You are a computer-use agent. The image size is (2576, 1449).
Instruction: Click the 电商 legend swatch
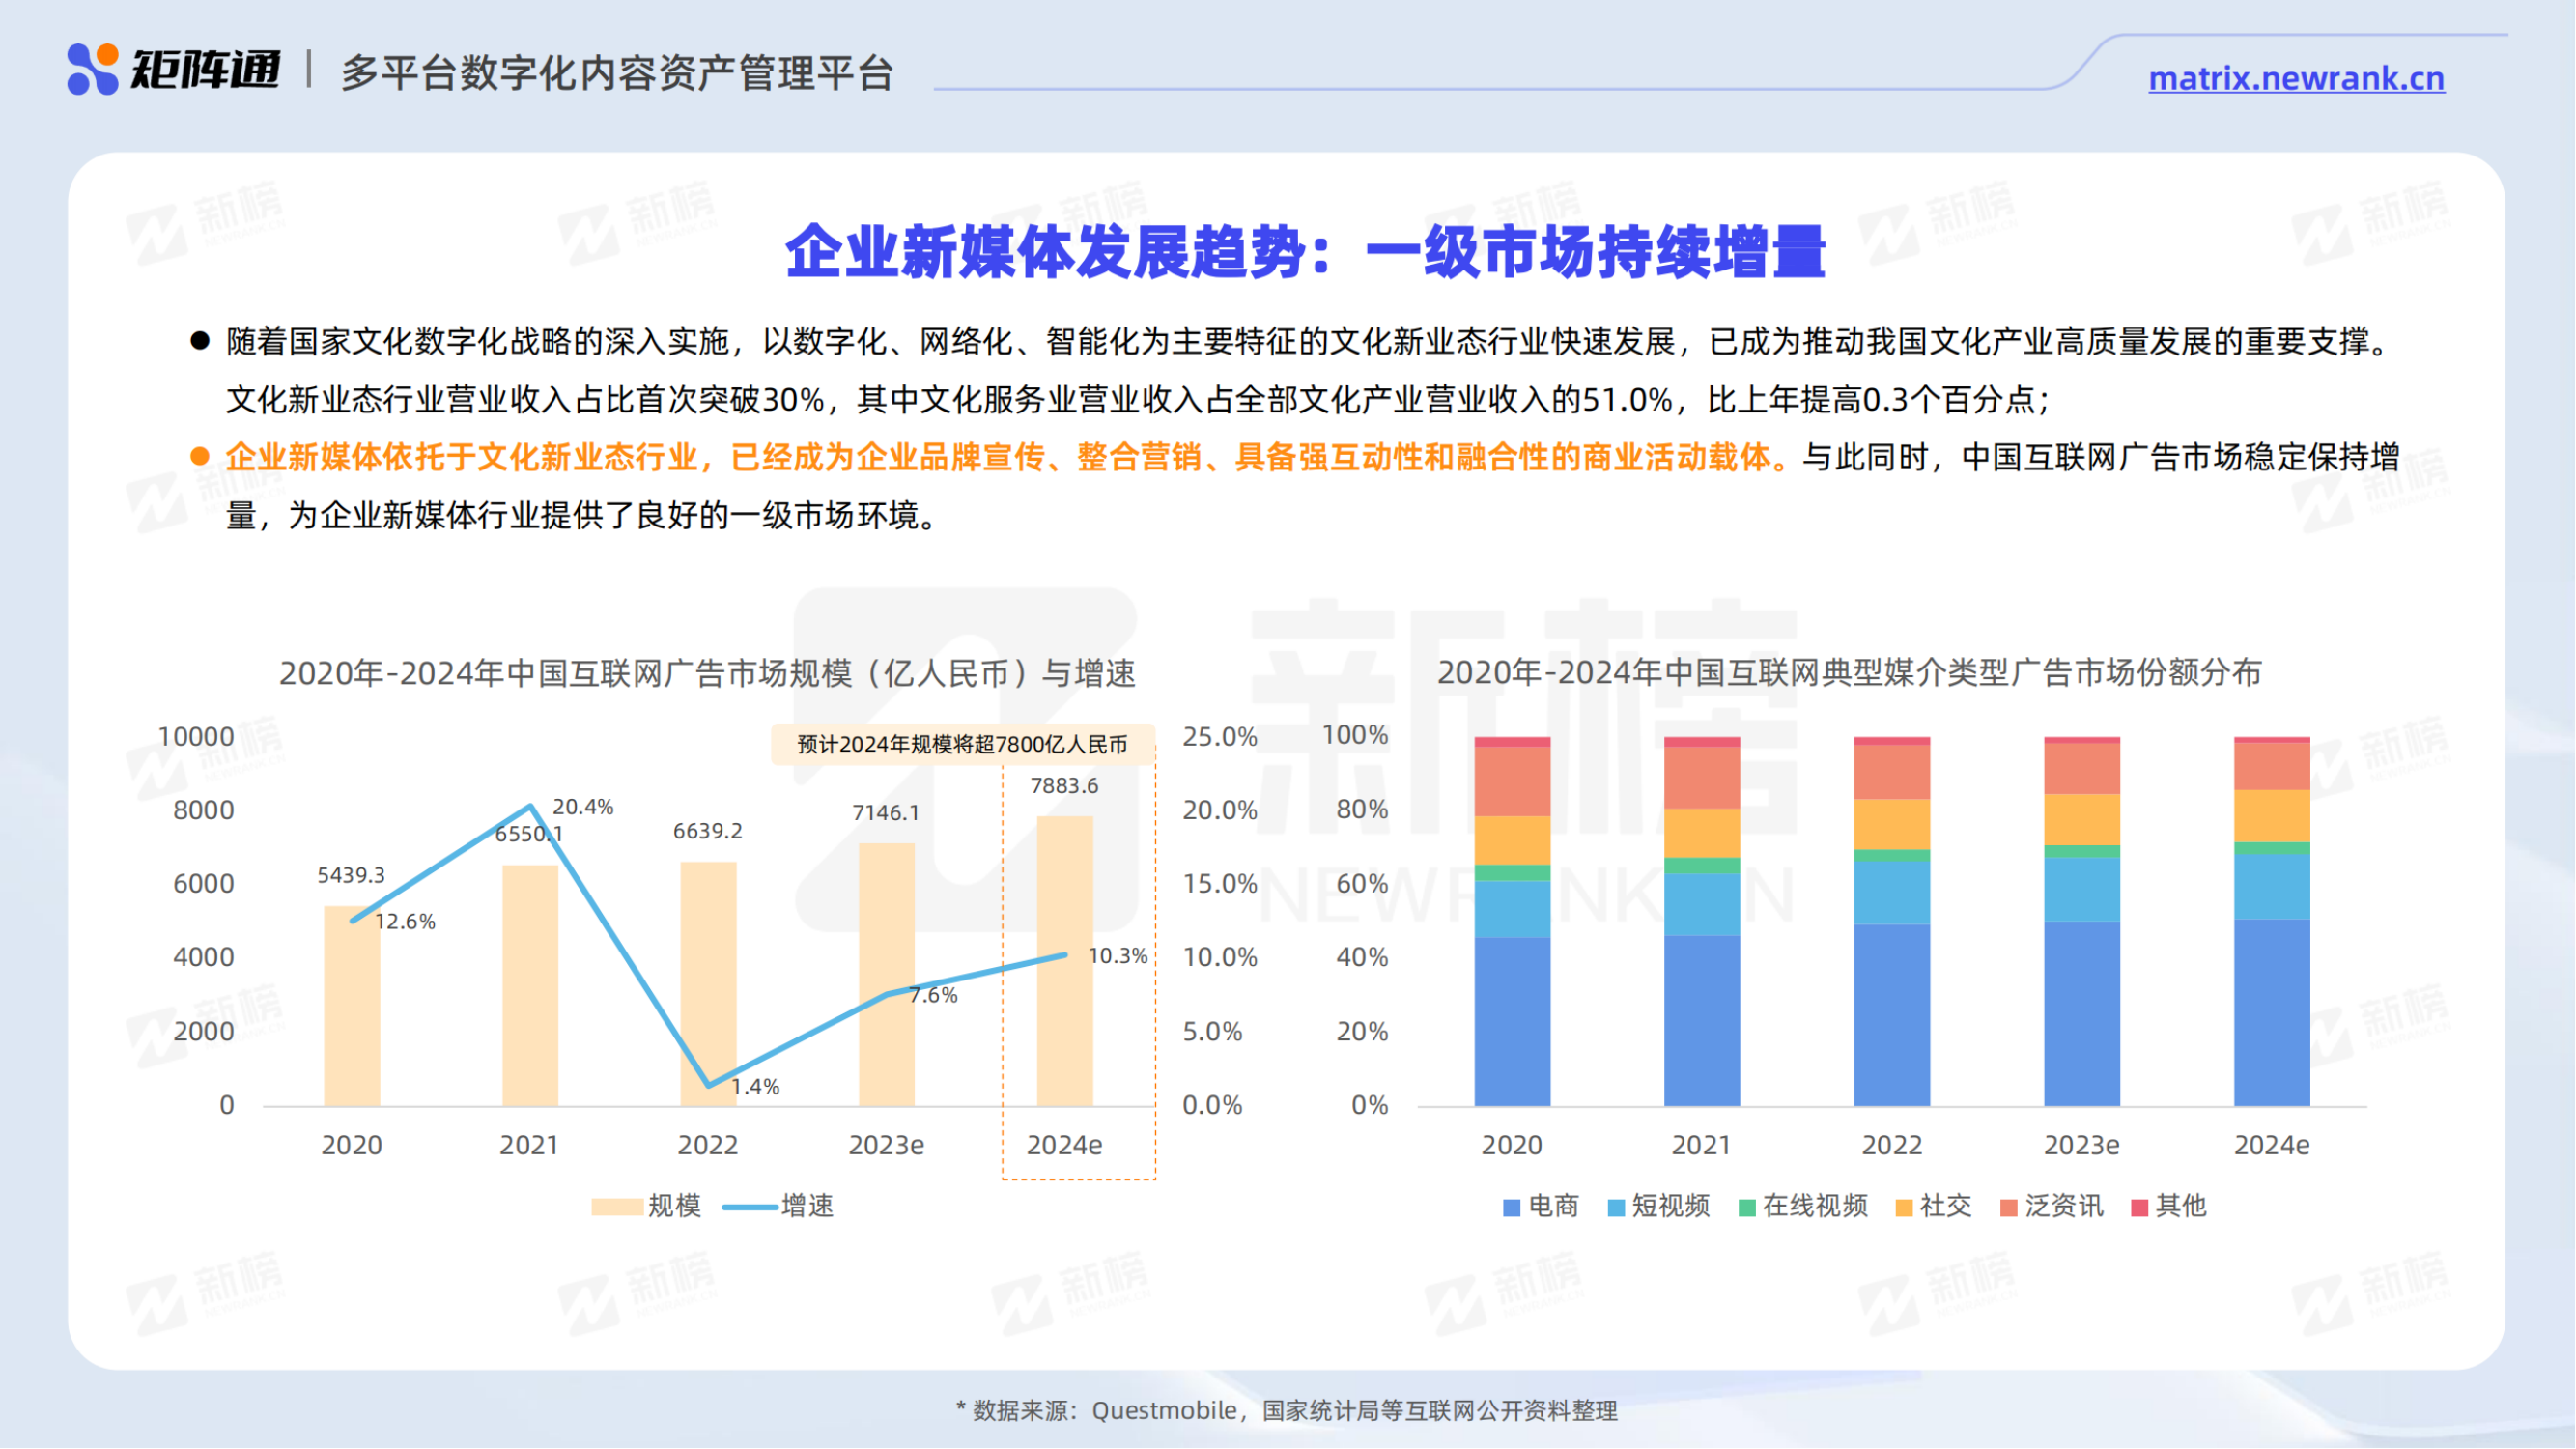[1511, 1207]
